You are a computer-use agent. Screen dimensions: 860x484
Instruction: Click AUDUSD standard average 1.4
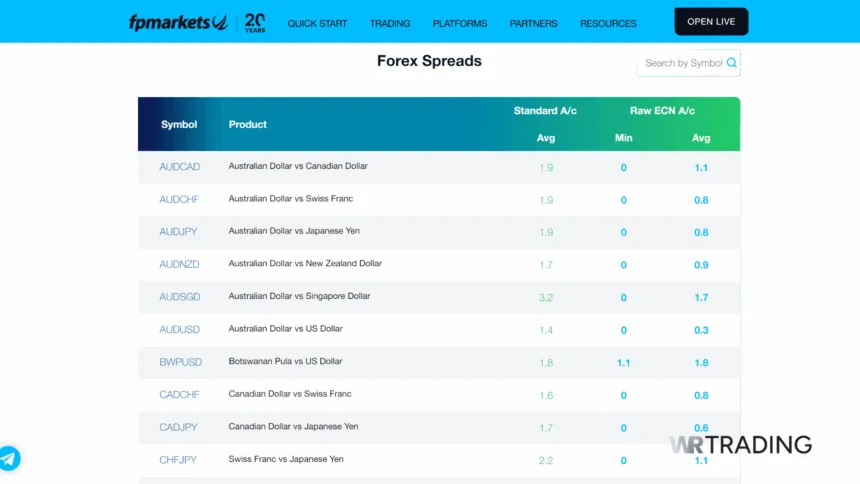tap(546, 330)
